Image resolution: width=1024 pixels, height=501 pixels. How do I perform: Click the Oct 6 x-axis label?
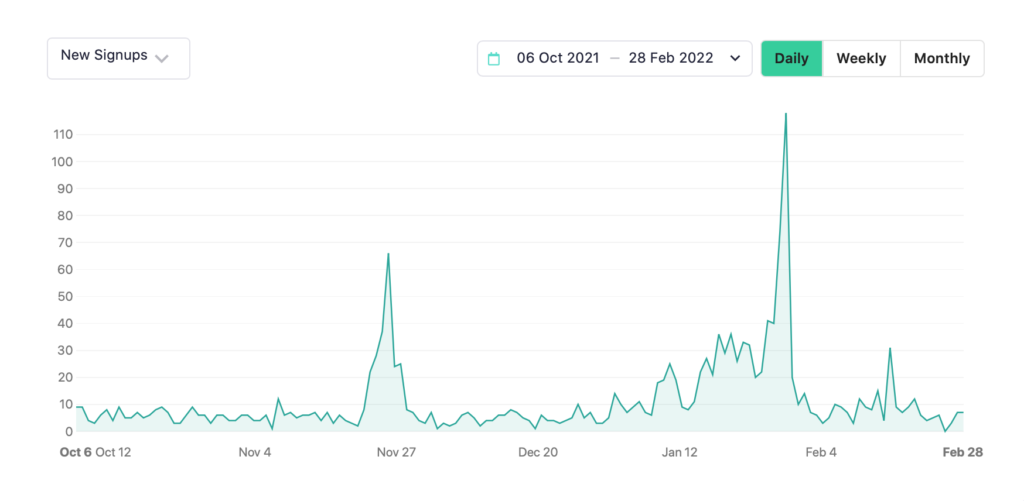click(75, 452)
